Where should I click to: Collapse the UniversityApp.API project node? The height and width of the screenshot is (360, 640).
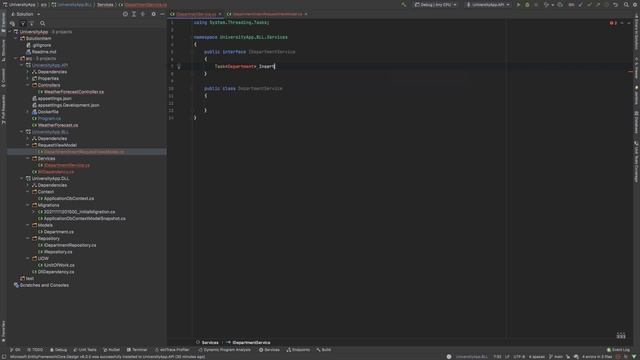(x=22, y=65)
